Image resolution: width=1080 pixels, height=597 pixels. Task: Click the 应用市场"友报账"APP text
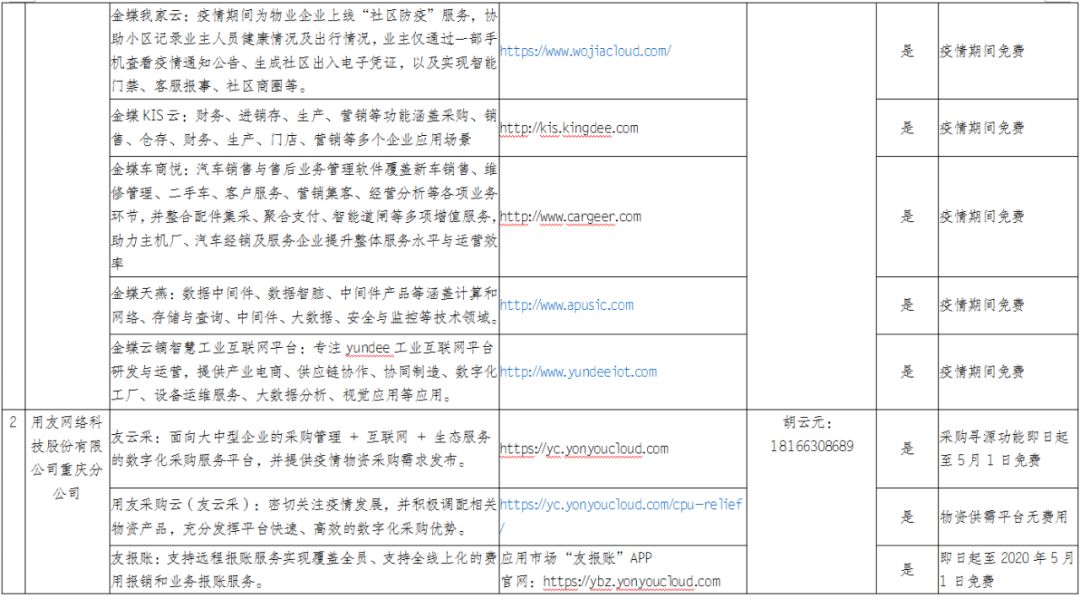[579, 556]
